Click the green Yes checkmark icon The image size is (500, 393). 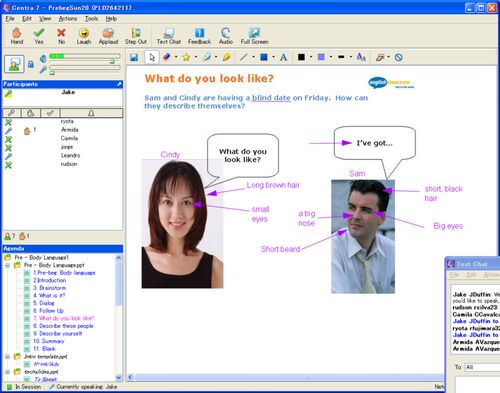(x=39, y=36)
